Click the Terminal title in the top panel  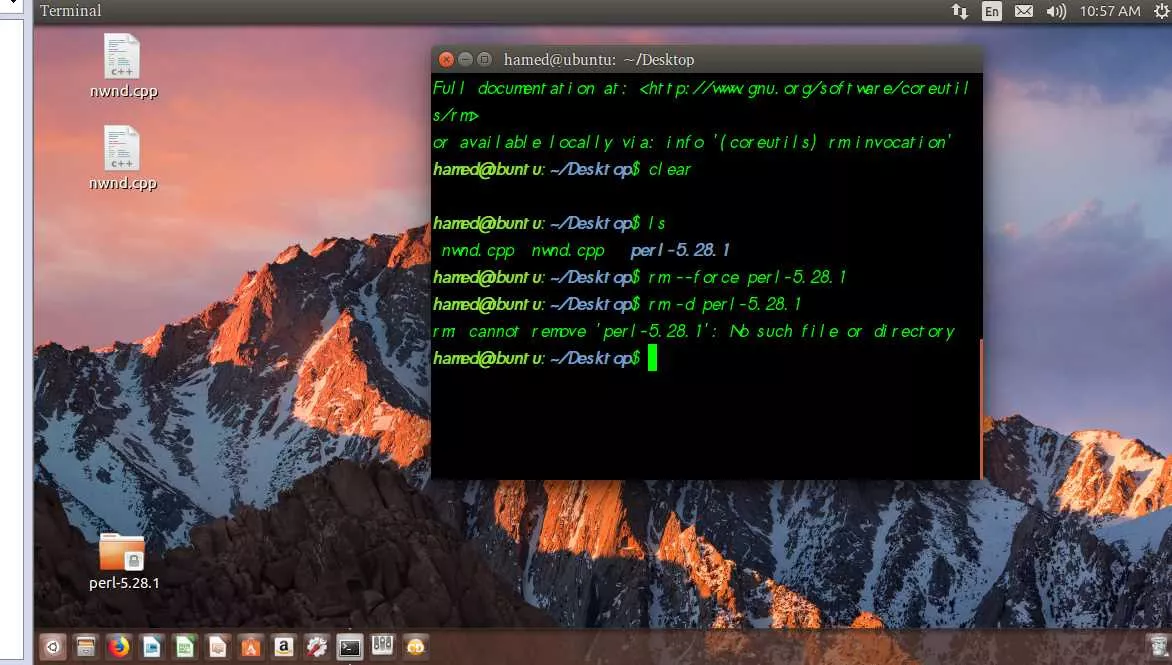[71, 11]
